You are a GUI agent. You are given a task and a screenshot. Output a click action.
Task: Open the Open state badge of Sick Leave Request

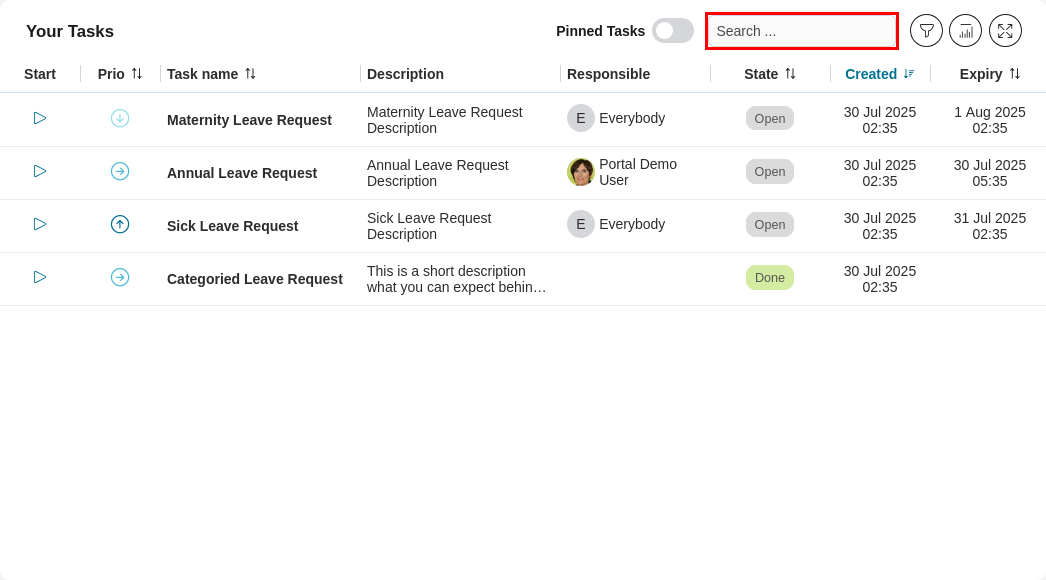pyautogui.click(x=769, y=224)
